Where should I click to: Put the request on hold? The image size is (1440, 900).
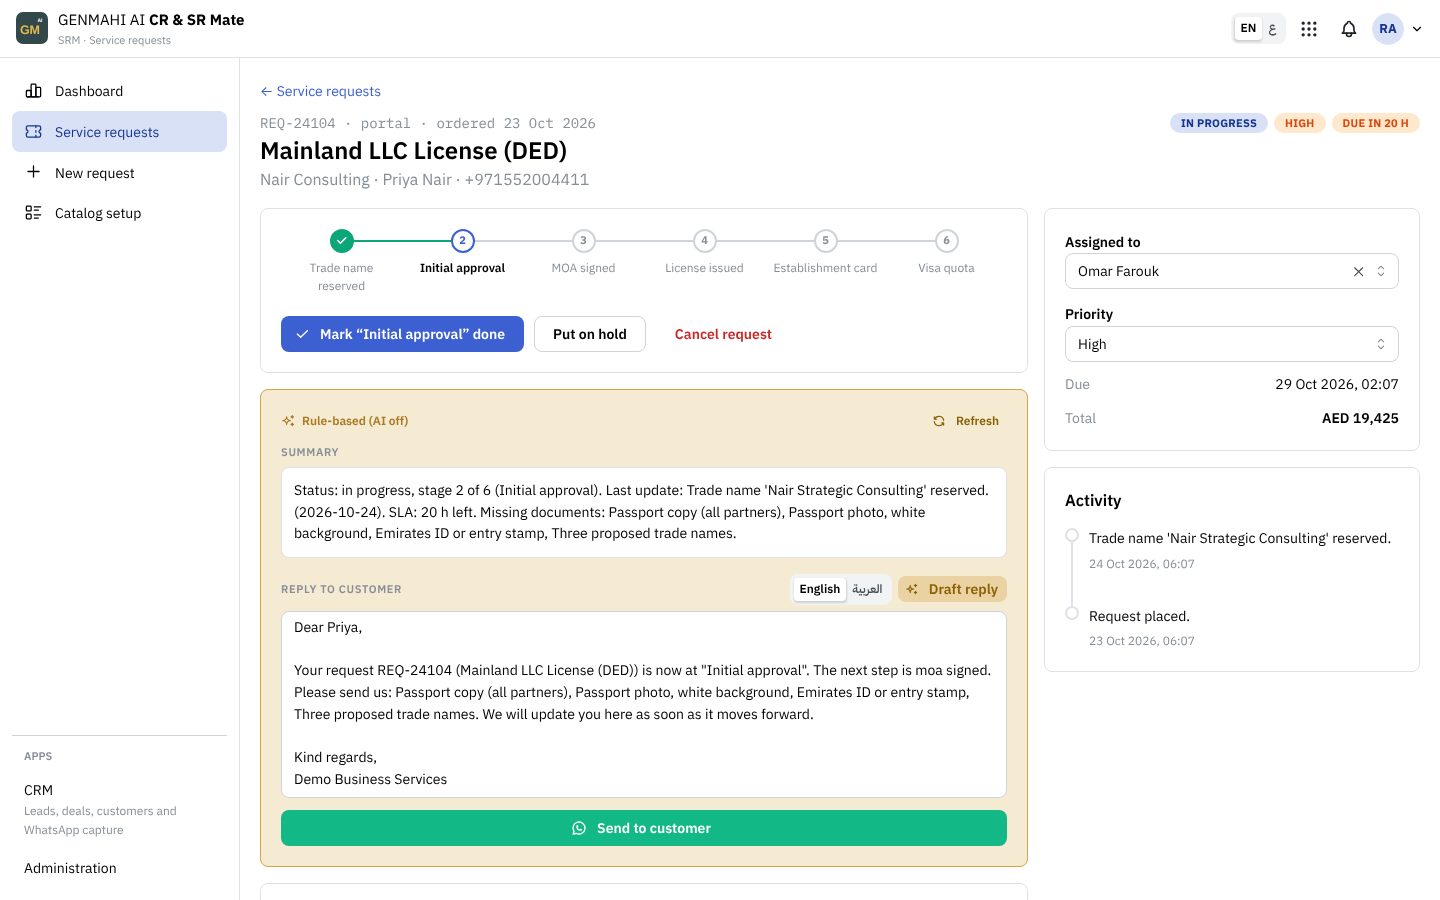(590, 334)
